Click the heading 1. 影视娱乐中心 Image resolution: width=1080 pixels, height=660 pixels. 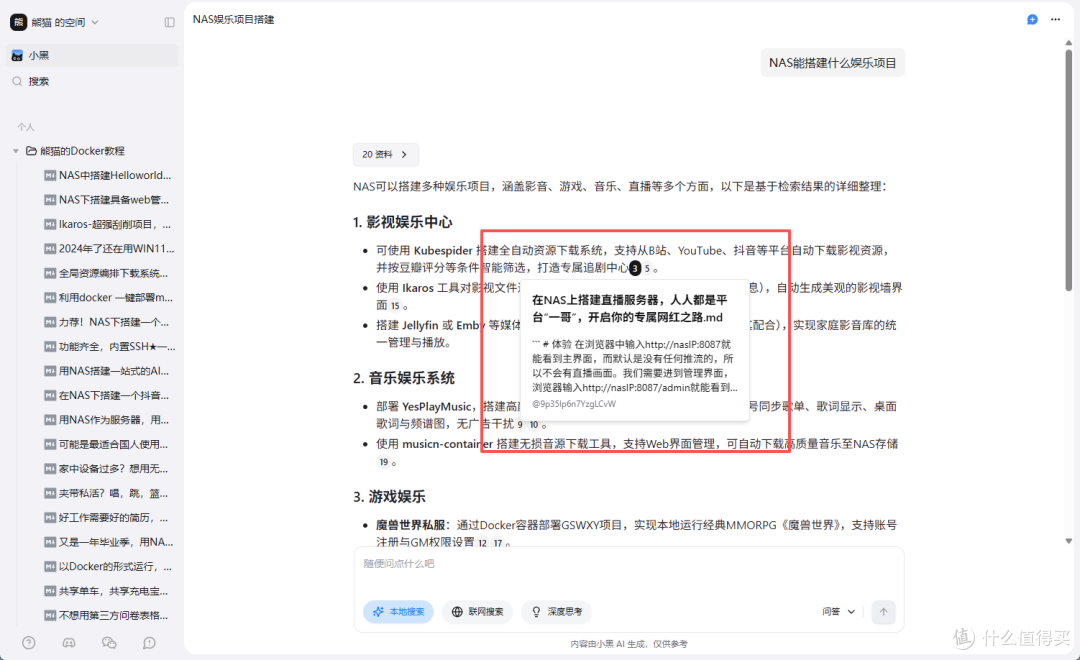point(402,222)
